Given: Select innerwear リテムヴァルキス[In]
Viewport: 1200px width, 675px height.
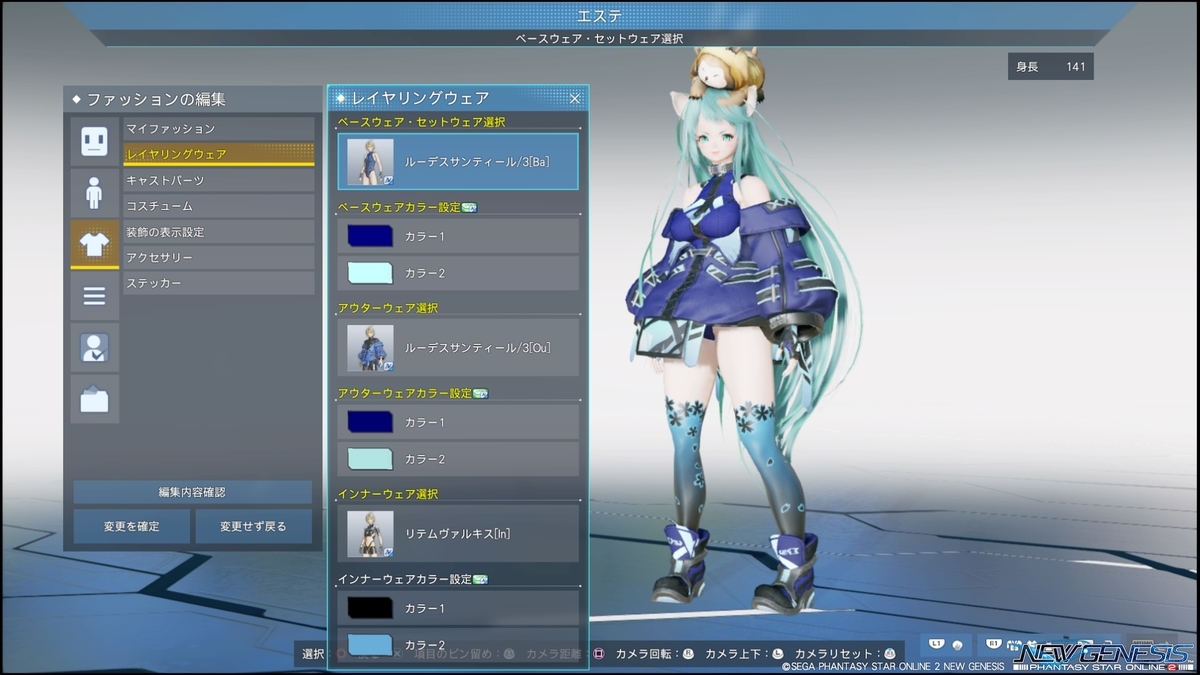Looking at the screenshot, I should coord(458,534).
